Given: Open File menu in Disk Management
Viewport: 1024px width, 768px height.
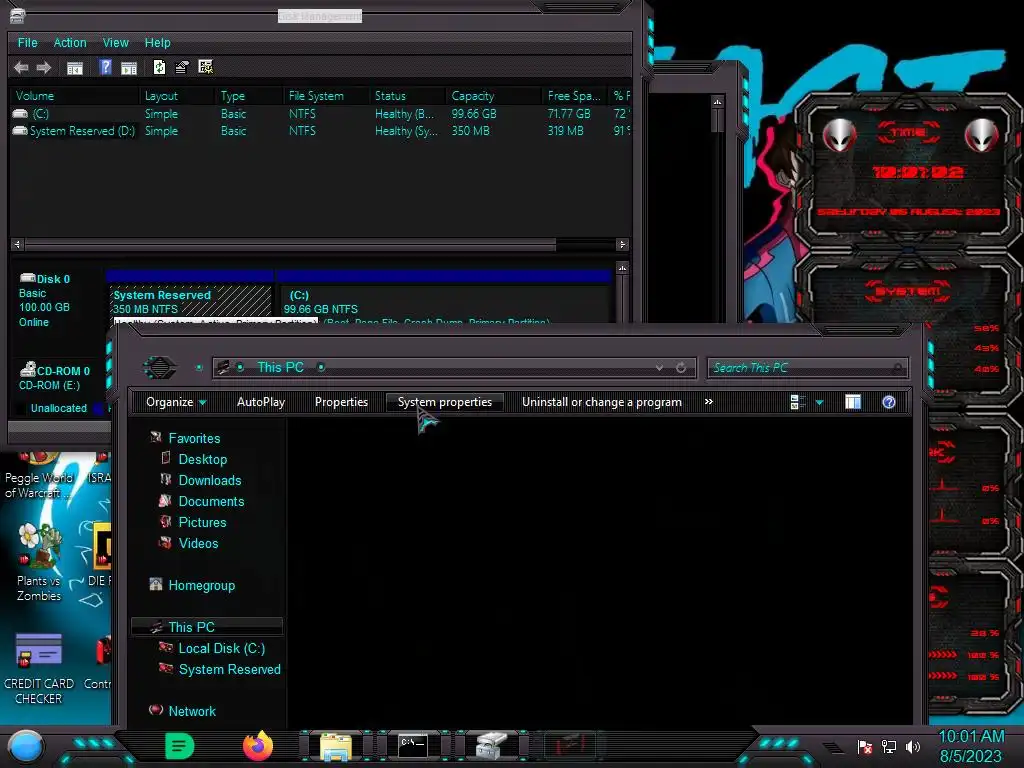Looking at the screenshot, I should pos(27,42).
